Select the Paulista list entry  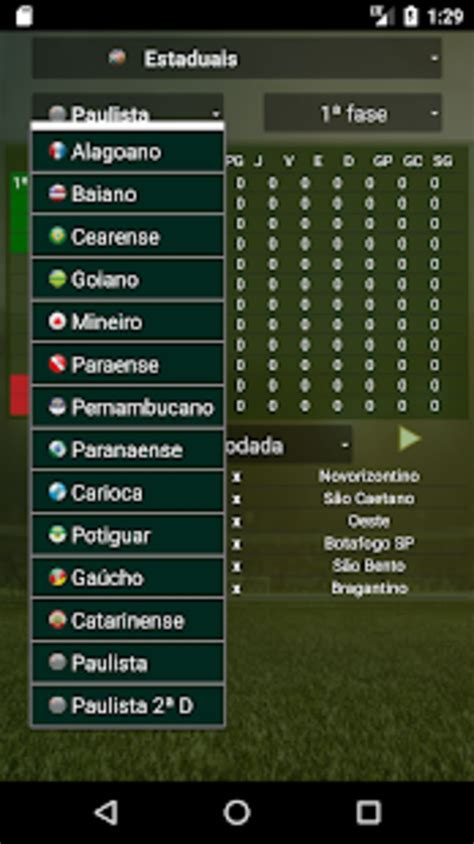click(x=128, y=663)
